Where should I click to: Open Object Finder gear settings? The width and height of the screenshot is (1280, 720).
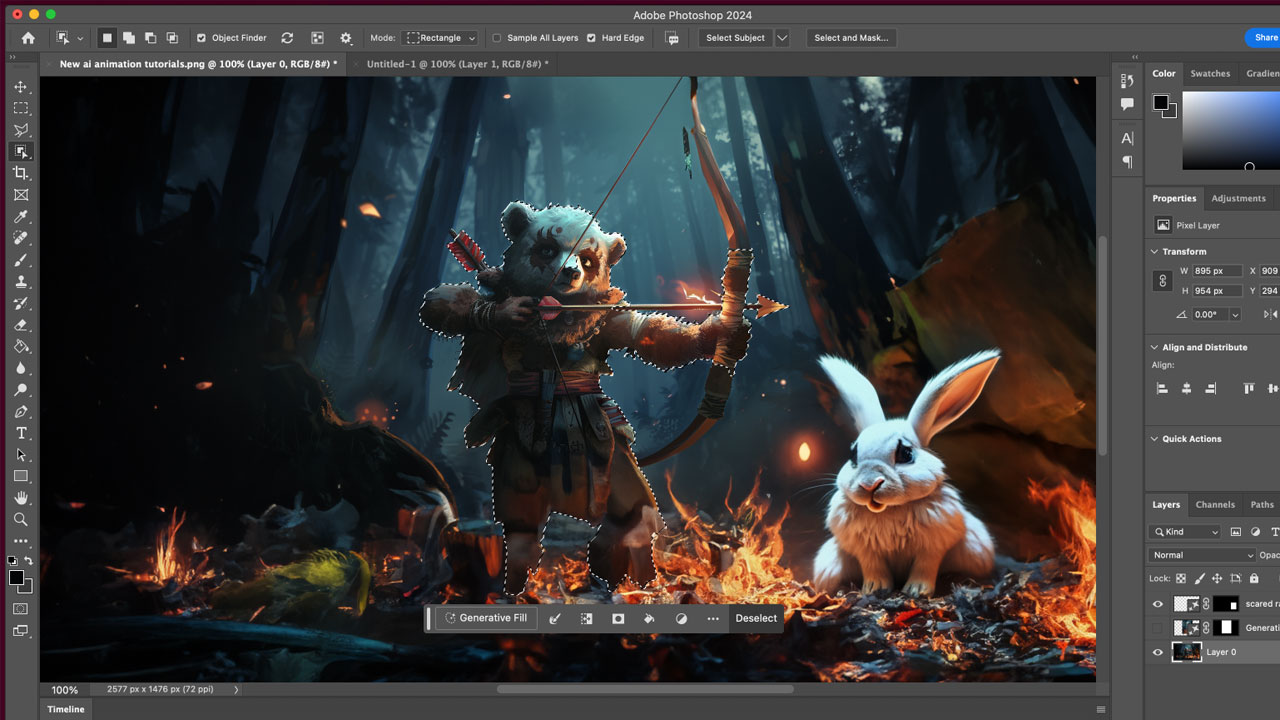point(346,38)
